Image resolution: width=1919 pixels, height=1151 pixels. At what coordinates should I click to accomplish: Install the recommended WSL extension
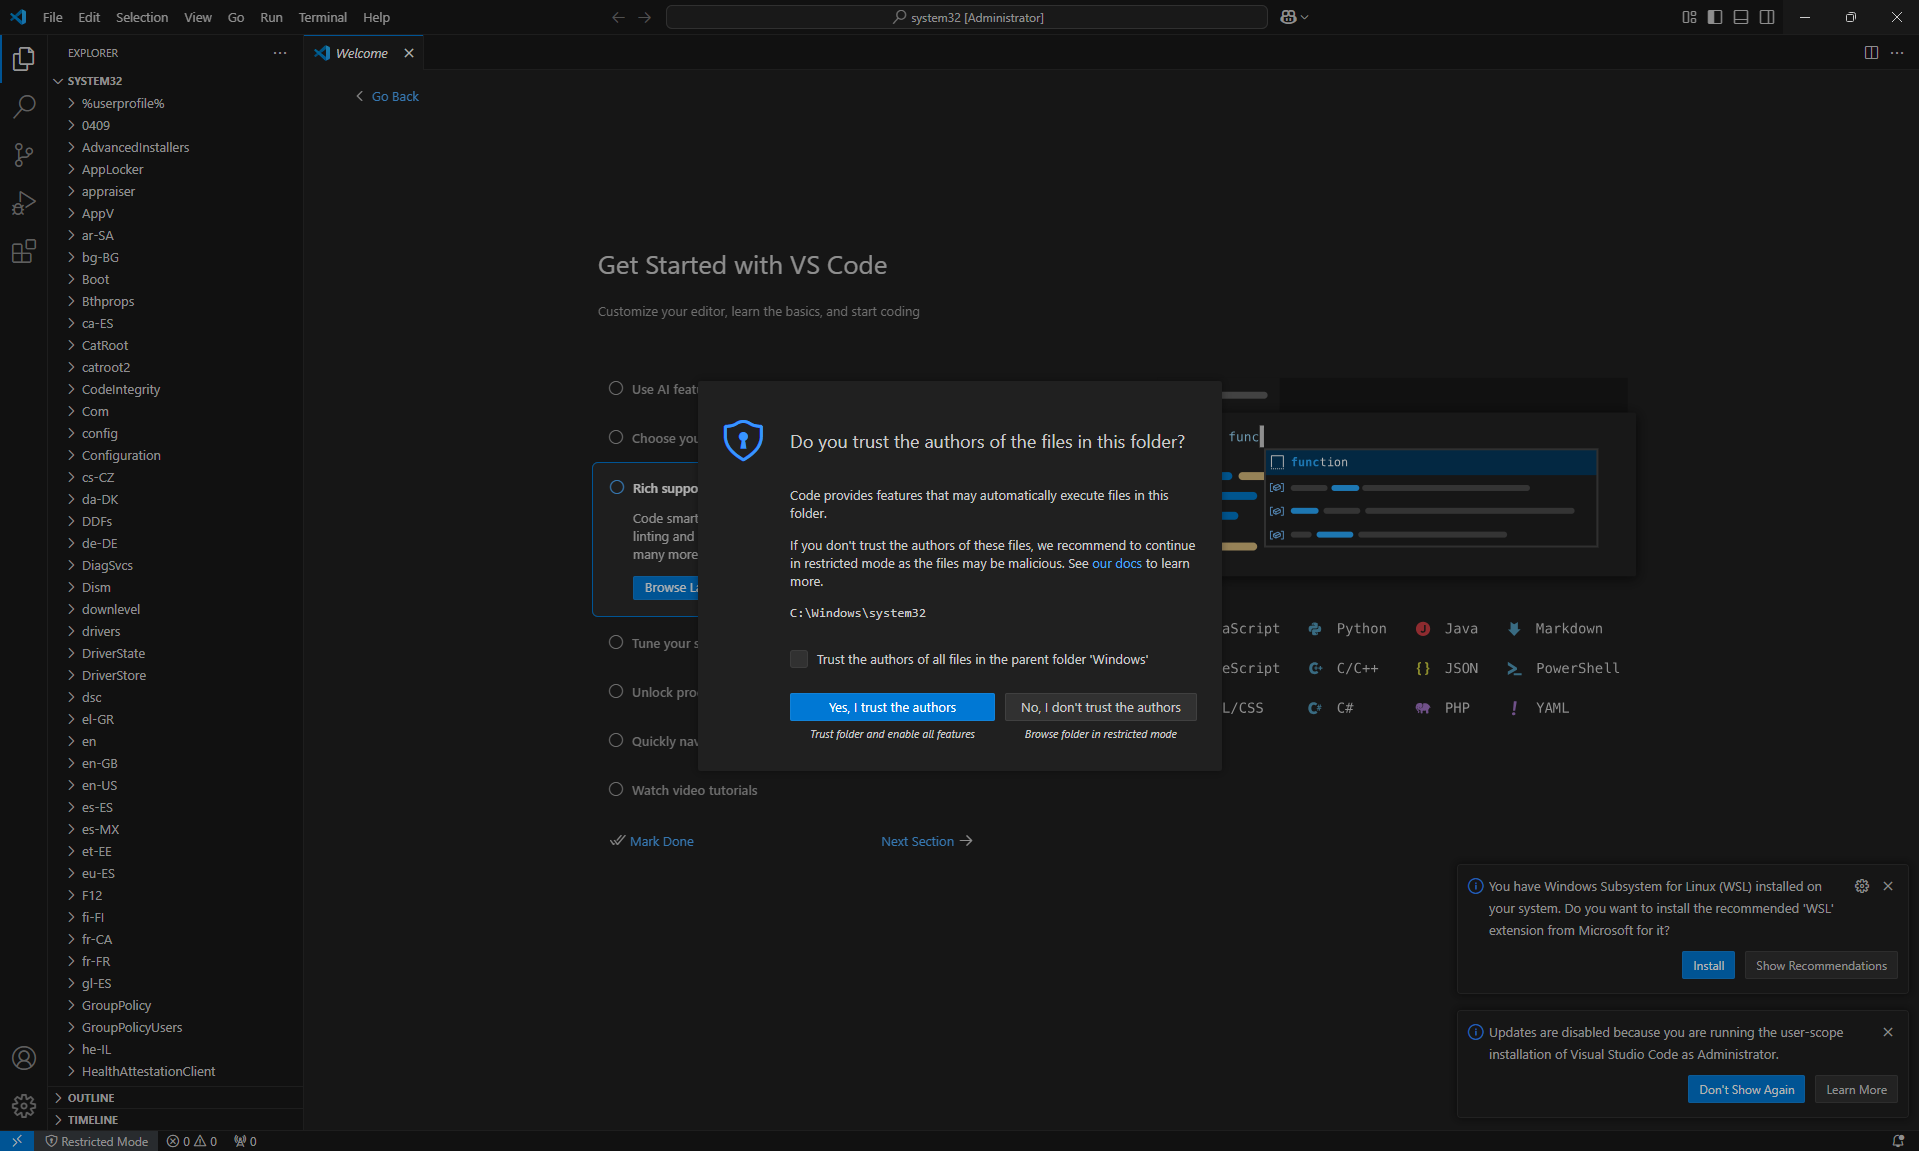1708,965
